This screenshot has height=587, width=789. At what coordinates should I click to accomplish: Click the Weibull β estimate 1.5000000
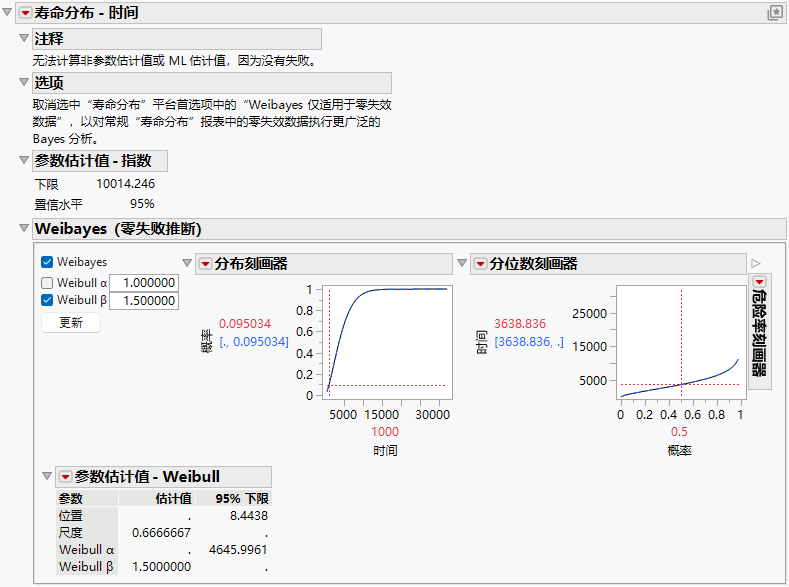point(162,567)
